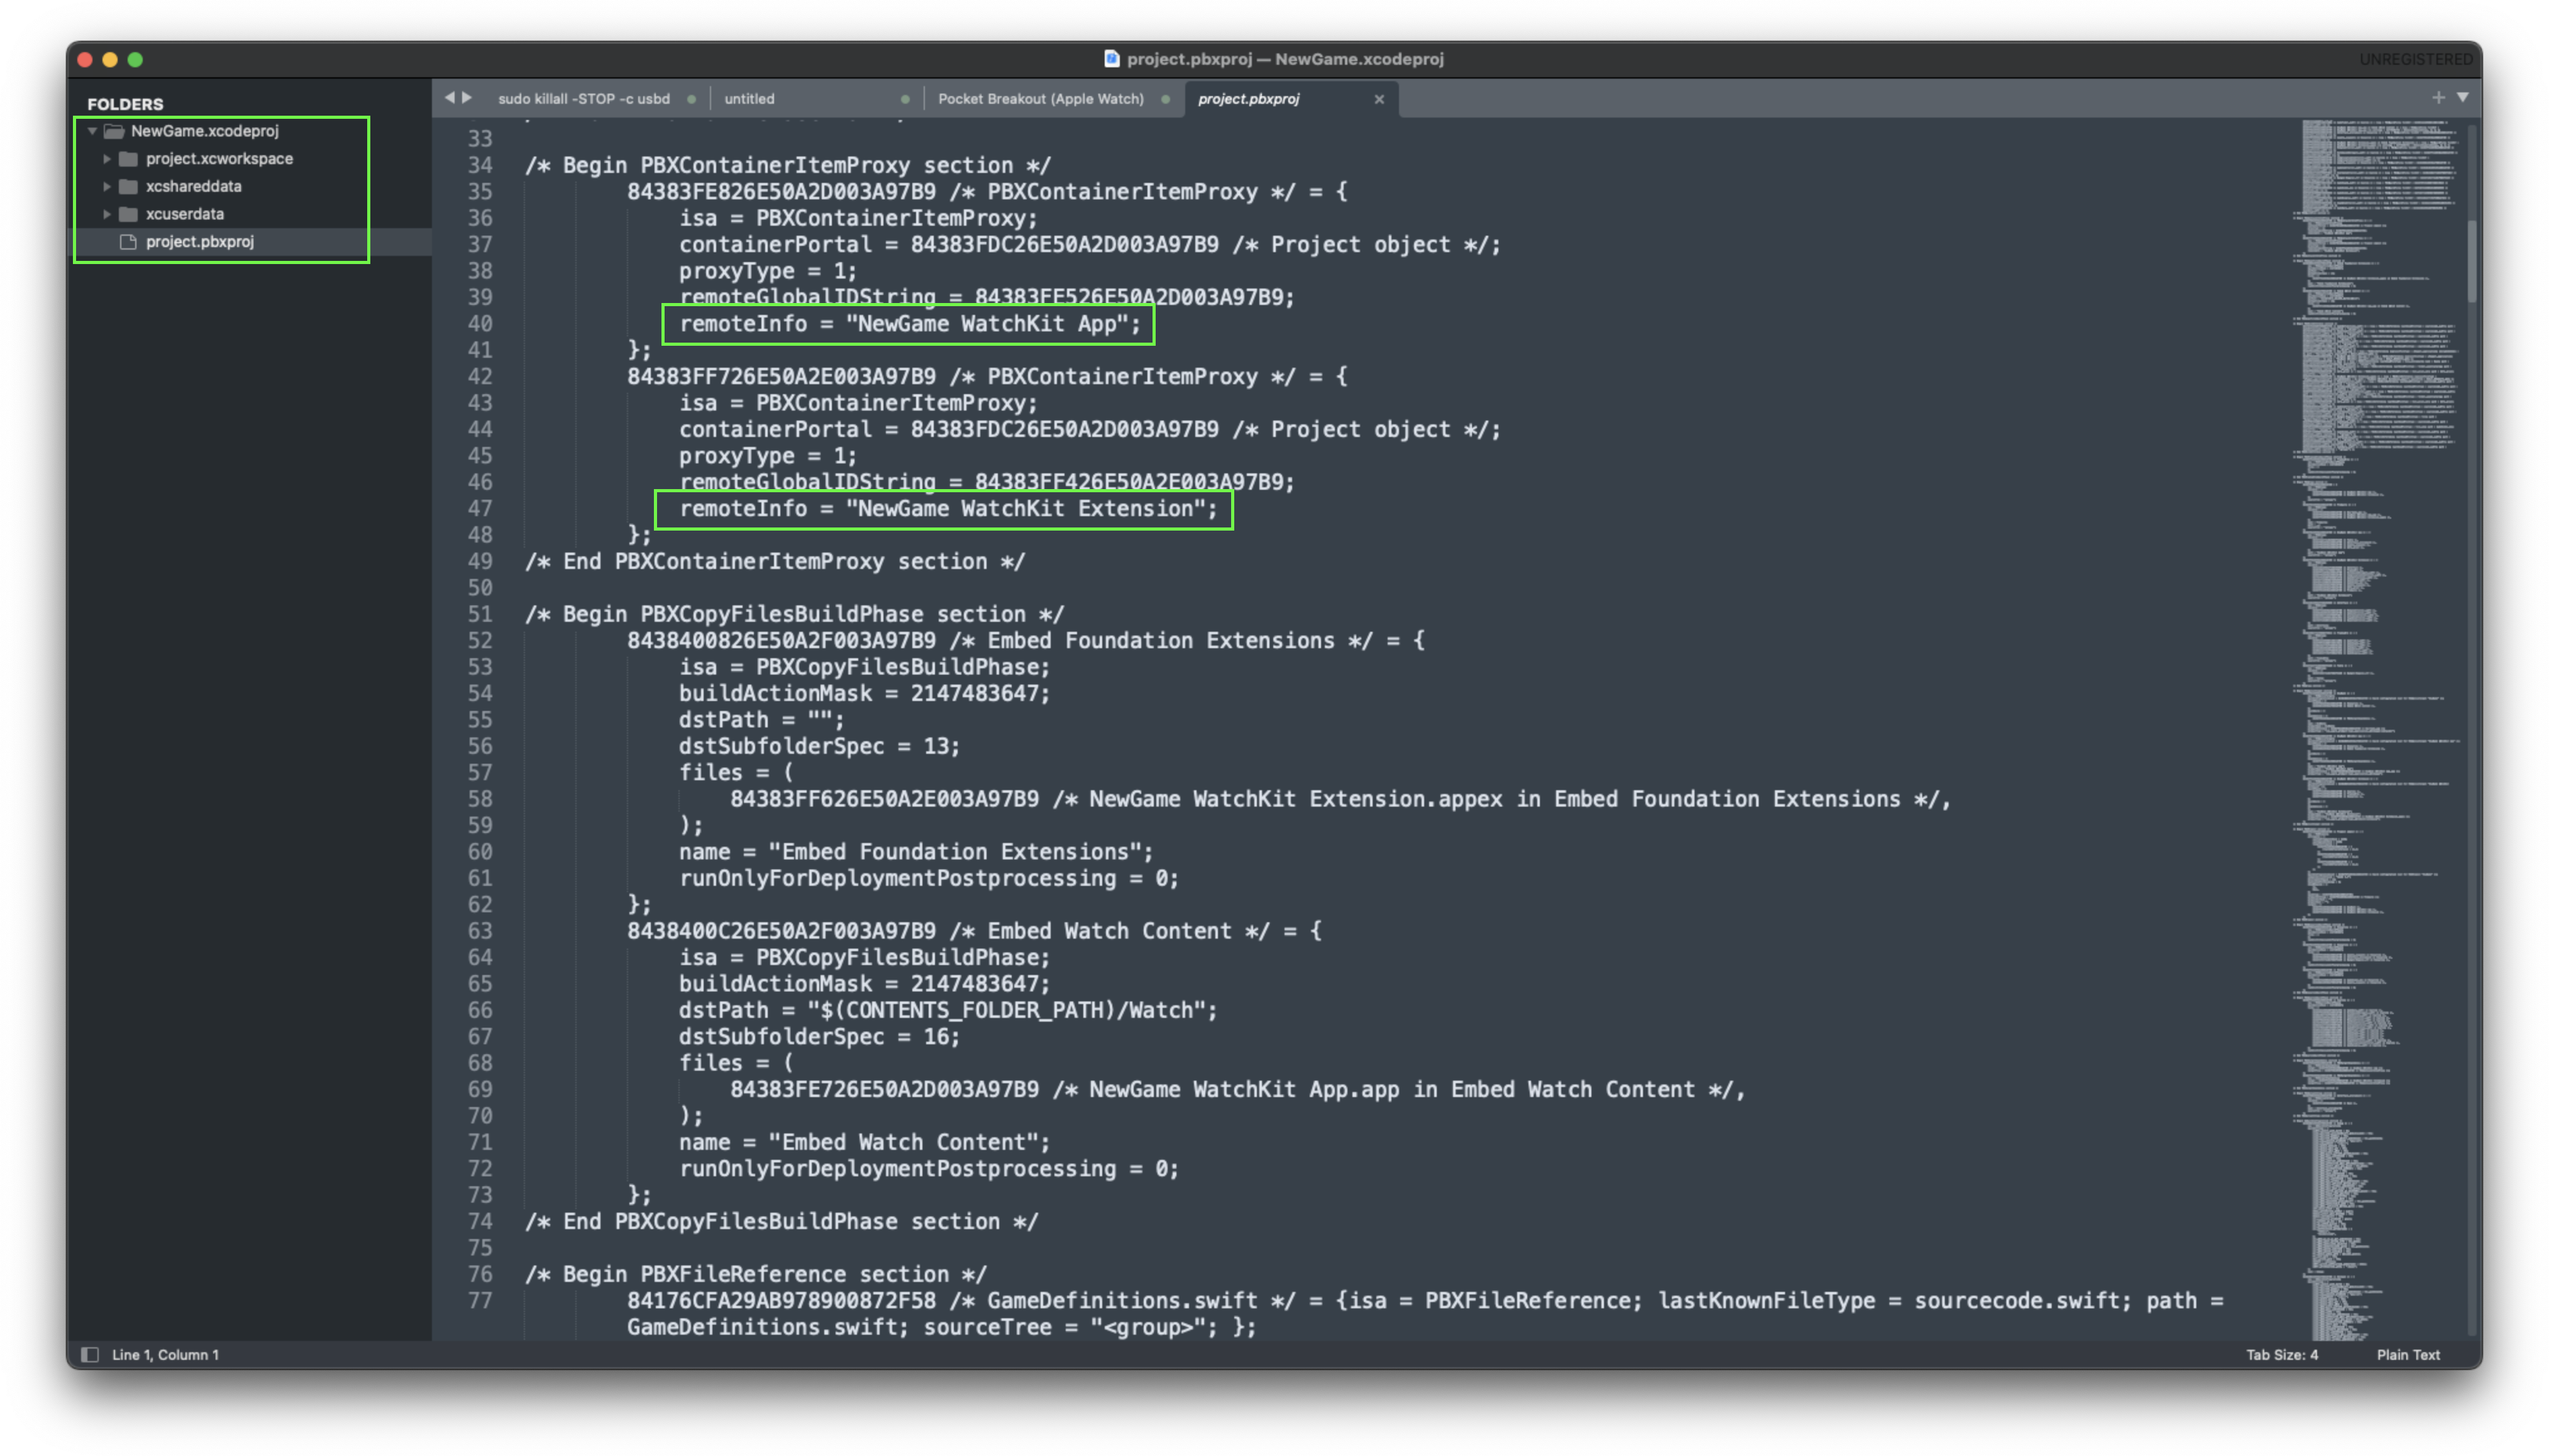
Task: Expand the xcuserdata folder arrow
Action: (107, 214)
